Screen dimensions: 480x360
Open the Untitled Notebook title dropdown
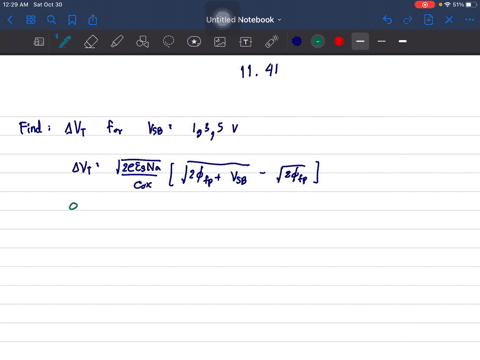pos(244,20)
